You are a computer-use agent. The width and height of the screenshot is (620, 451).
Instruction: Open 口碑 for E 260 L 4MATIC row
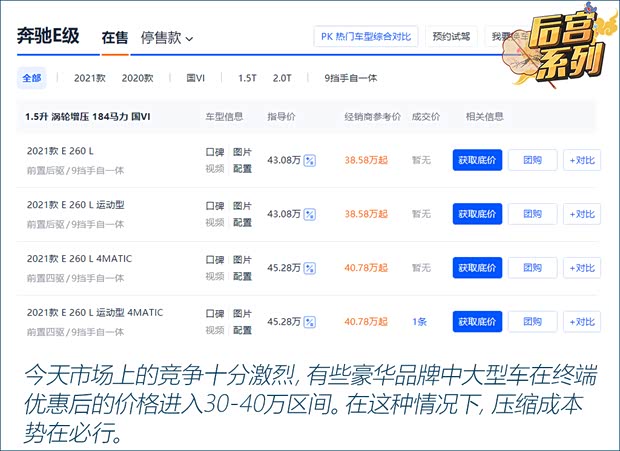215,259
